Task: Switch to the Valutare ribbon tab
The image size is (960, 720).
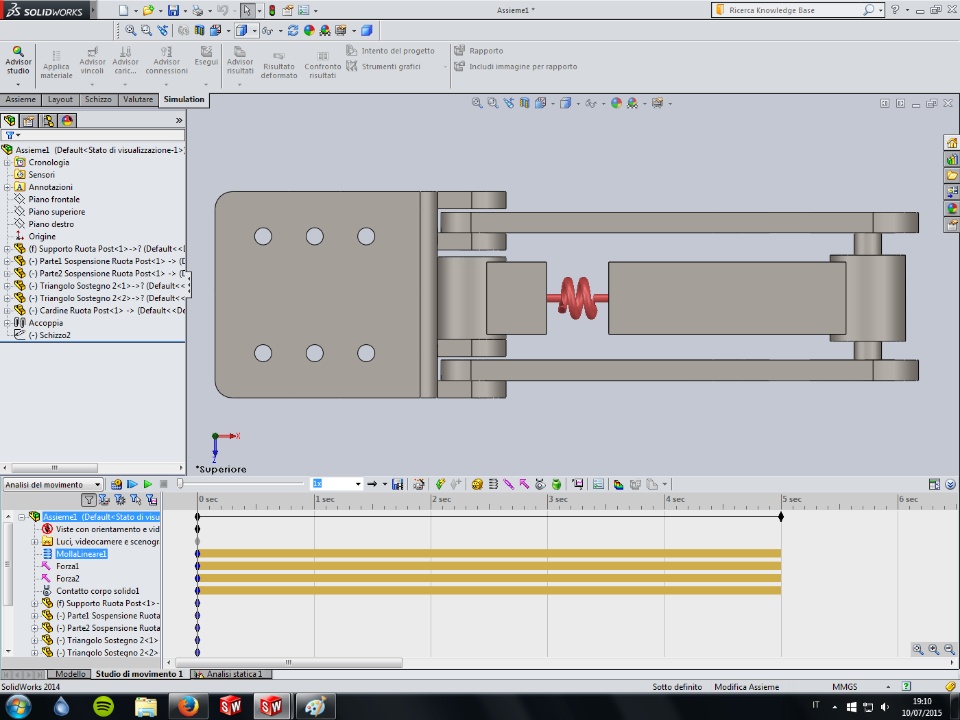Action: tap(138, 100)
